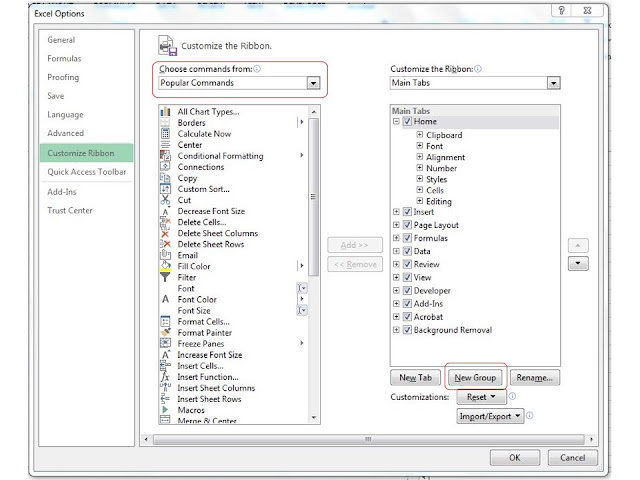The image size is (640, 480).
Task: Click the Borders command icon
Action: 165,122
